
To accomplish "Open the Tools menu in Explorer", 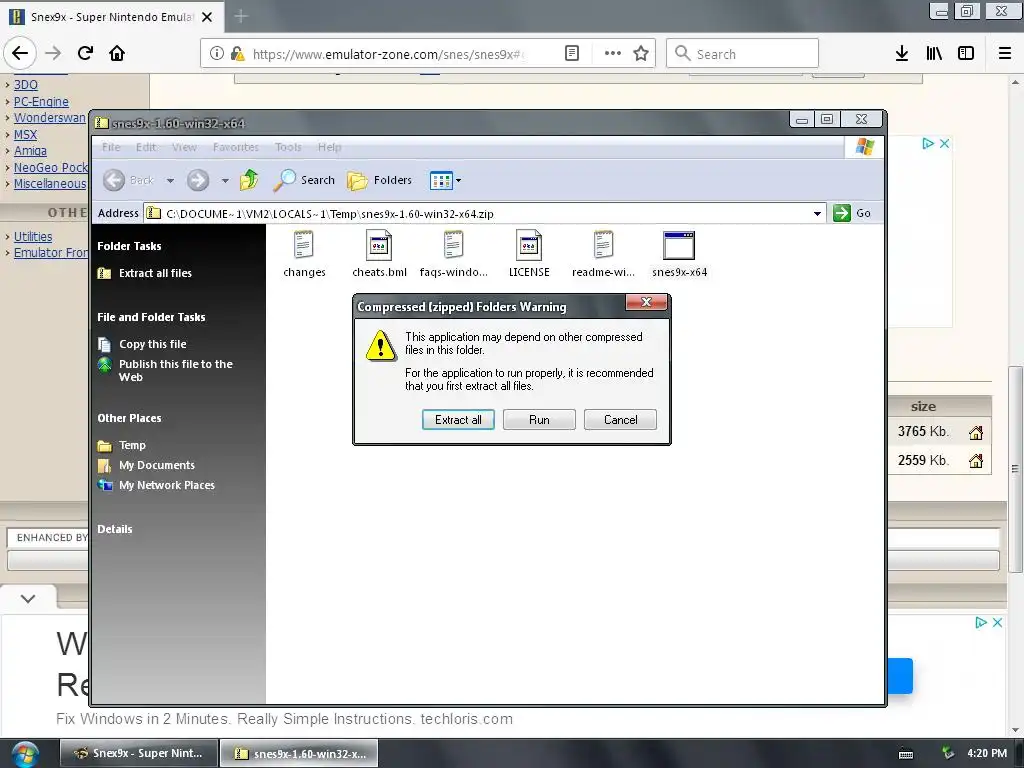I will pyautogui.click(x=288, y=148).
